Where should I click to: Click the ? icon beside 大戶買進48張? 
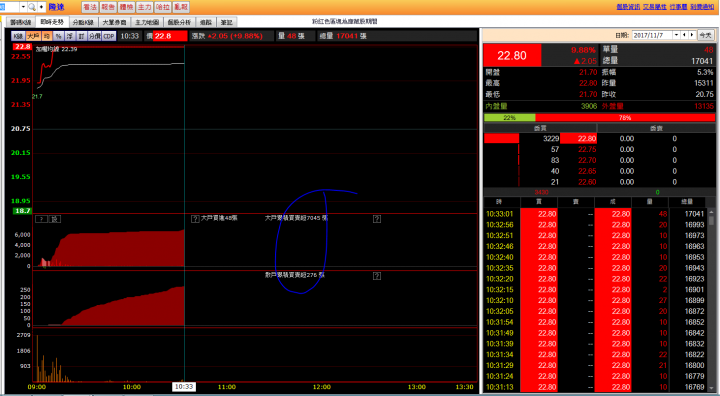point(195,219)
